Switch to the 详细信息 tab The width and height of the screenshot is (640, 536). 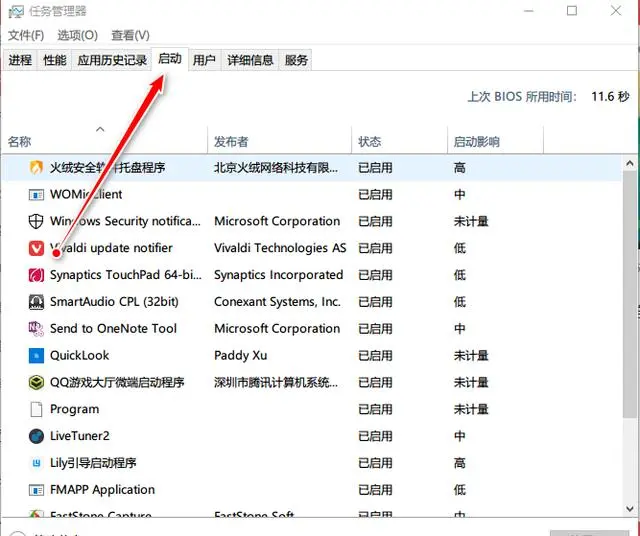[250, 60]
